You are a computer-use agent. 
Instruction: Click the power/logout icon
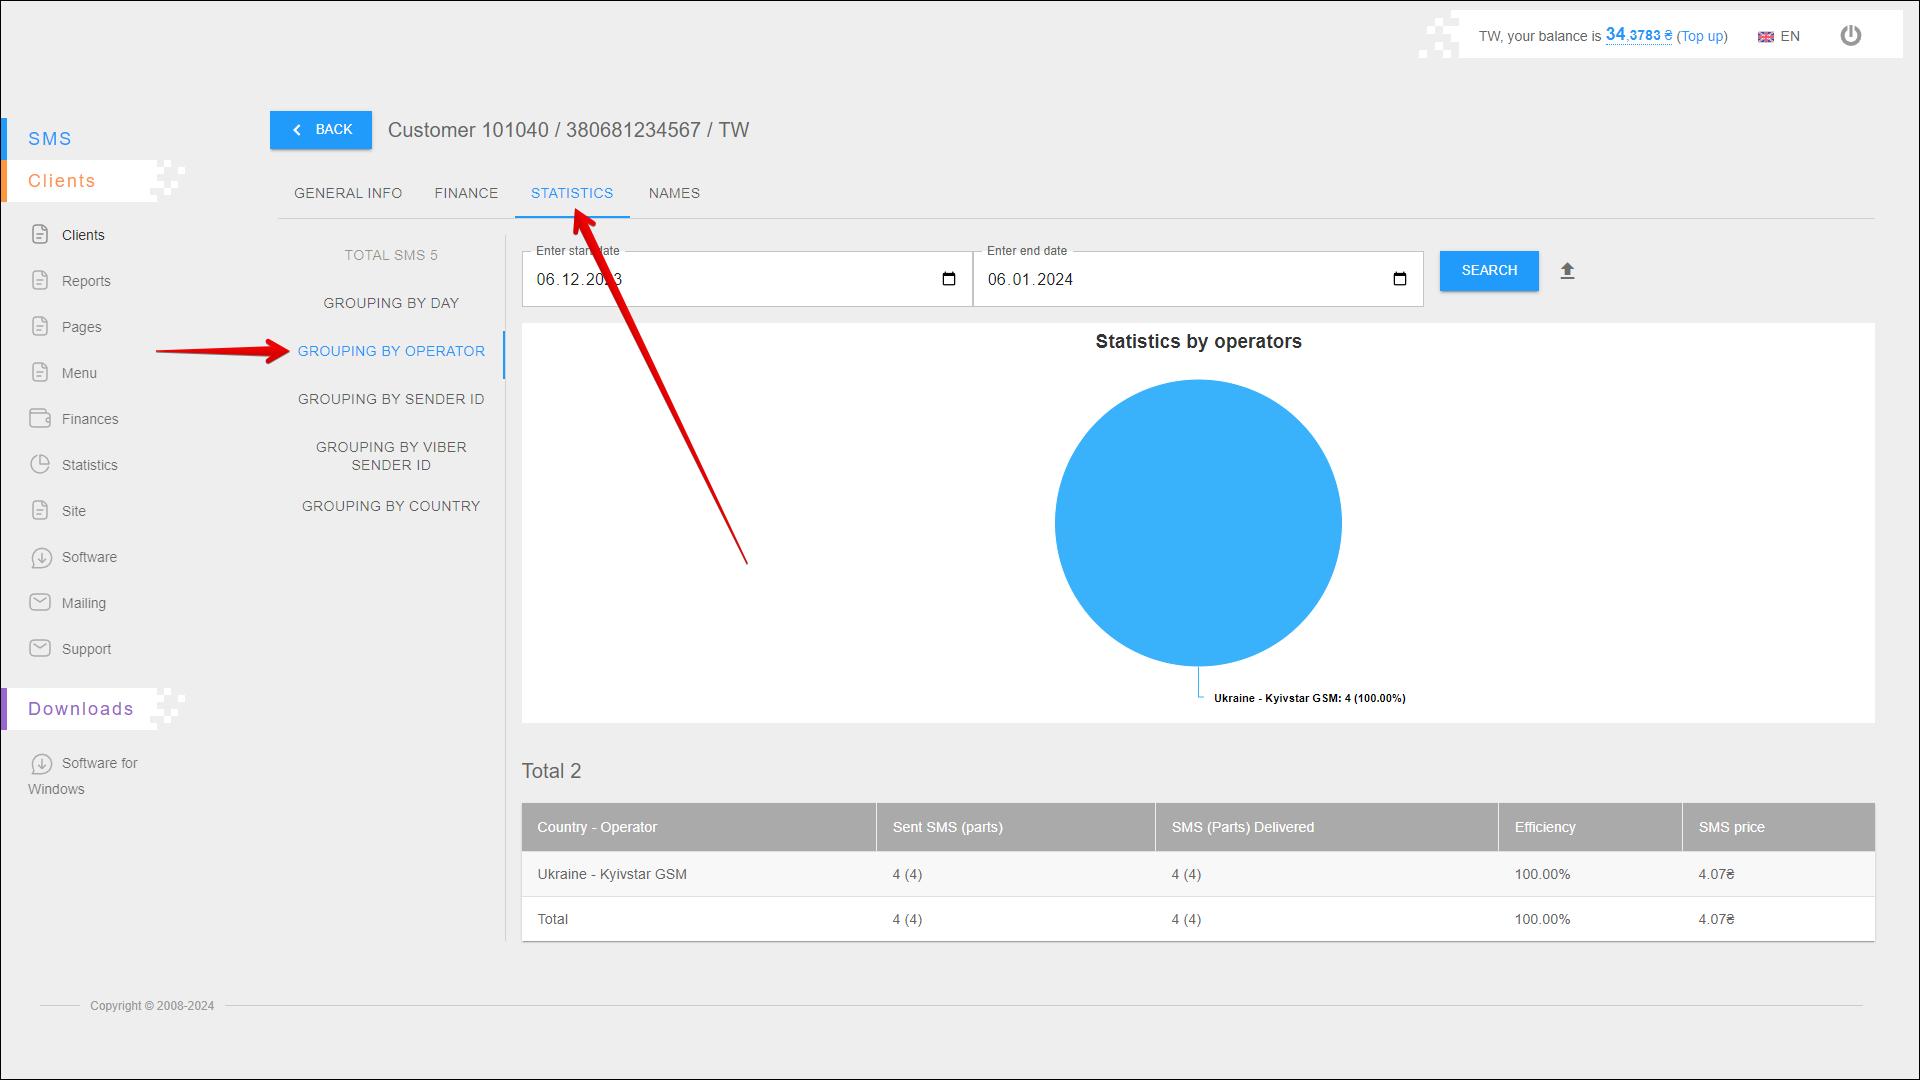1850,36
